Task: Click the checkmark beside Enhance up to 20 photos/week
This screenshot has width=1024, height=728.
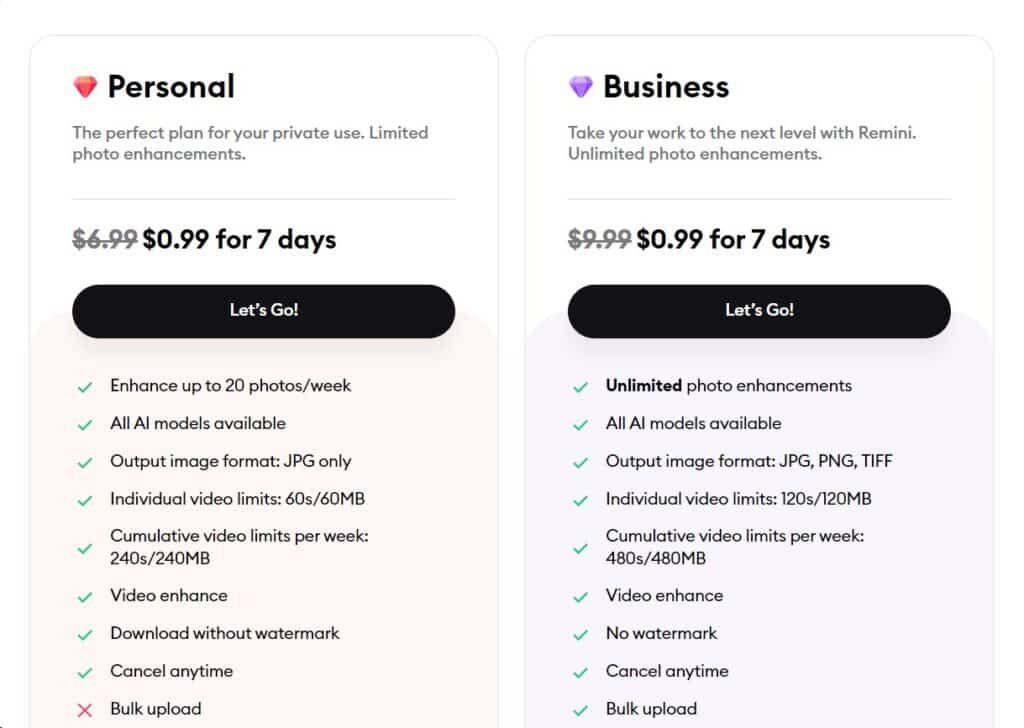Action: coord(85,387)
